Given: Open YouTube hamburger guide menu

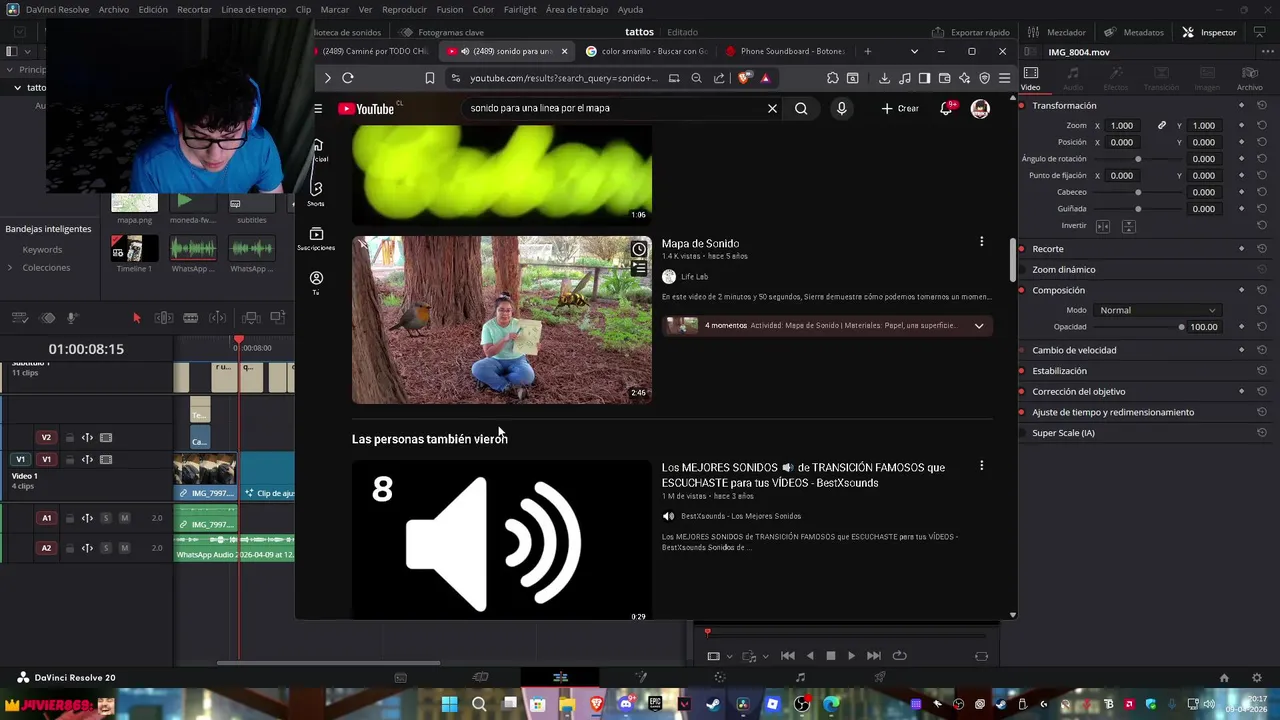Looking at the screenshot, I should coord(318,108).
